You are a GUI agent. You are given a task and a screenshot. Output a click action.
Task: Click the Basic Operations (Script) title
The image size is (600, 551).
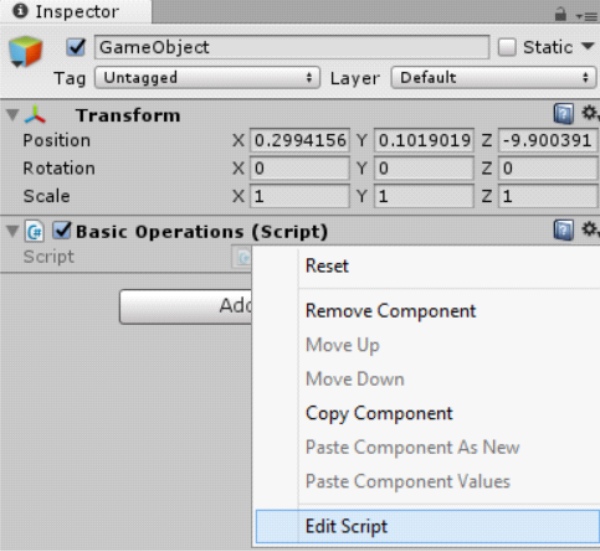pyautogui.click(x=202, y=232)
